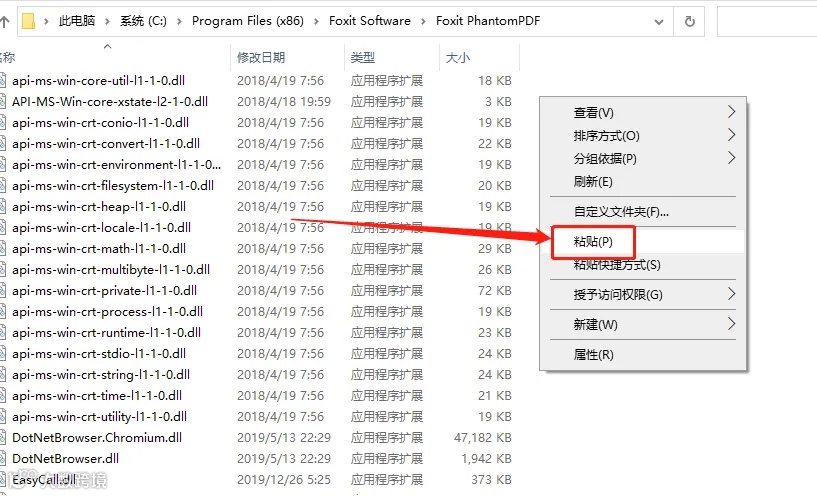This screenshot has width=817, height=496.
Task: Open 查看(V) submenu
Action: point(643,113)
